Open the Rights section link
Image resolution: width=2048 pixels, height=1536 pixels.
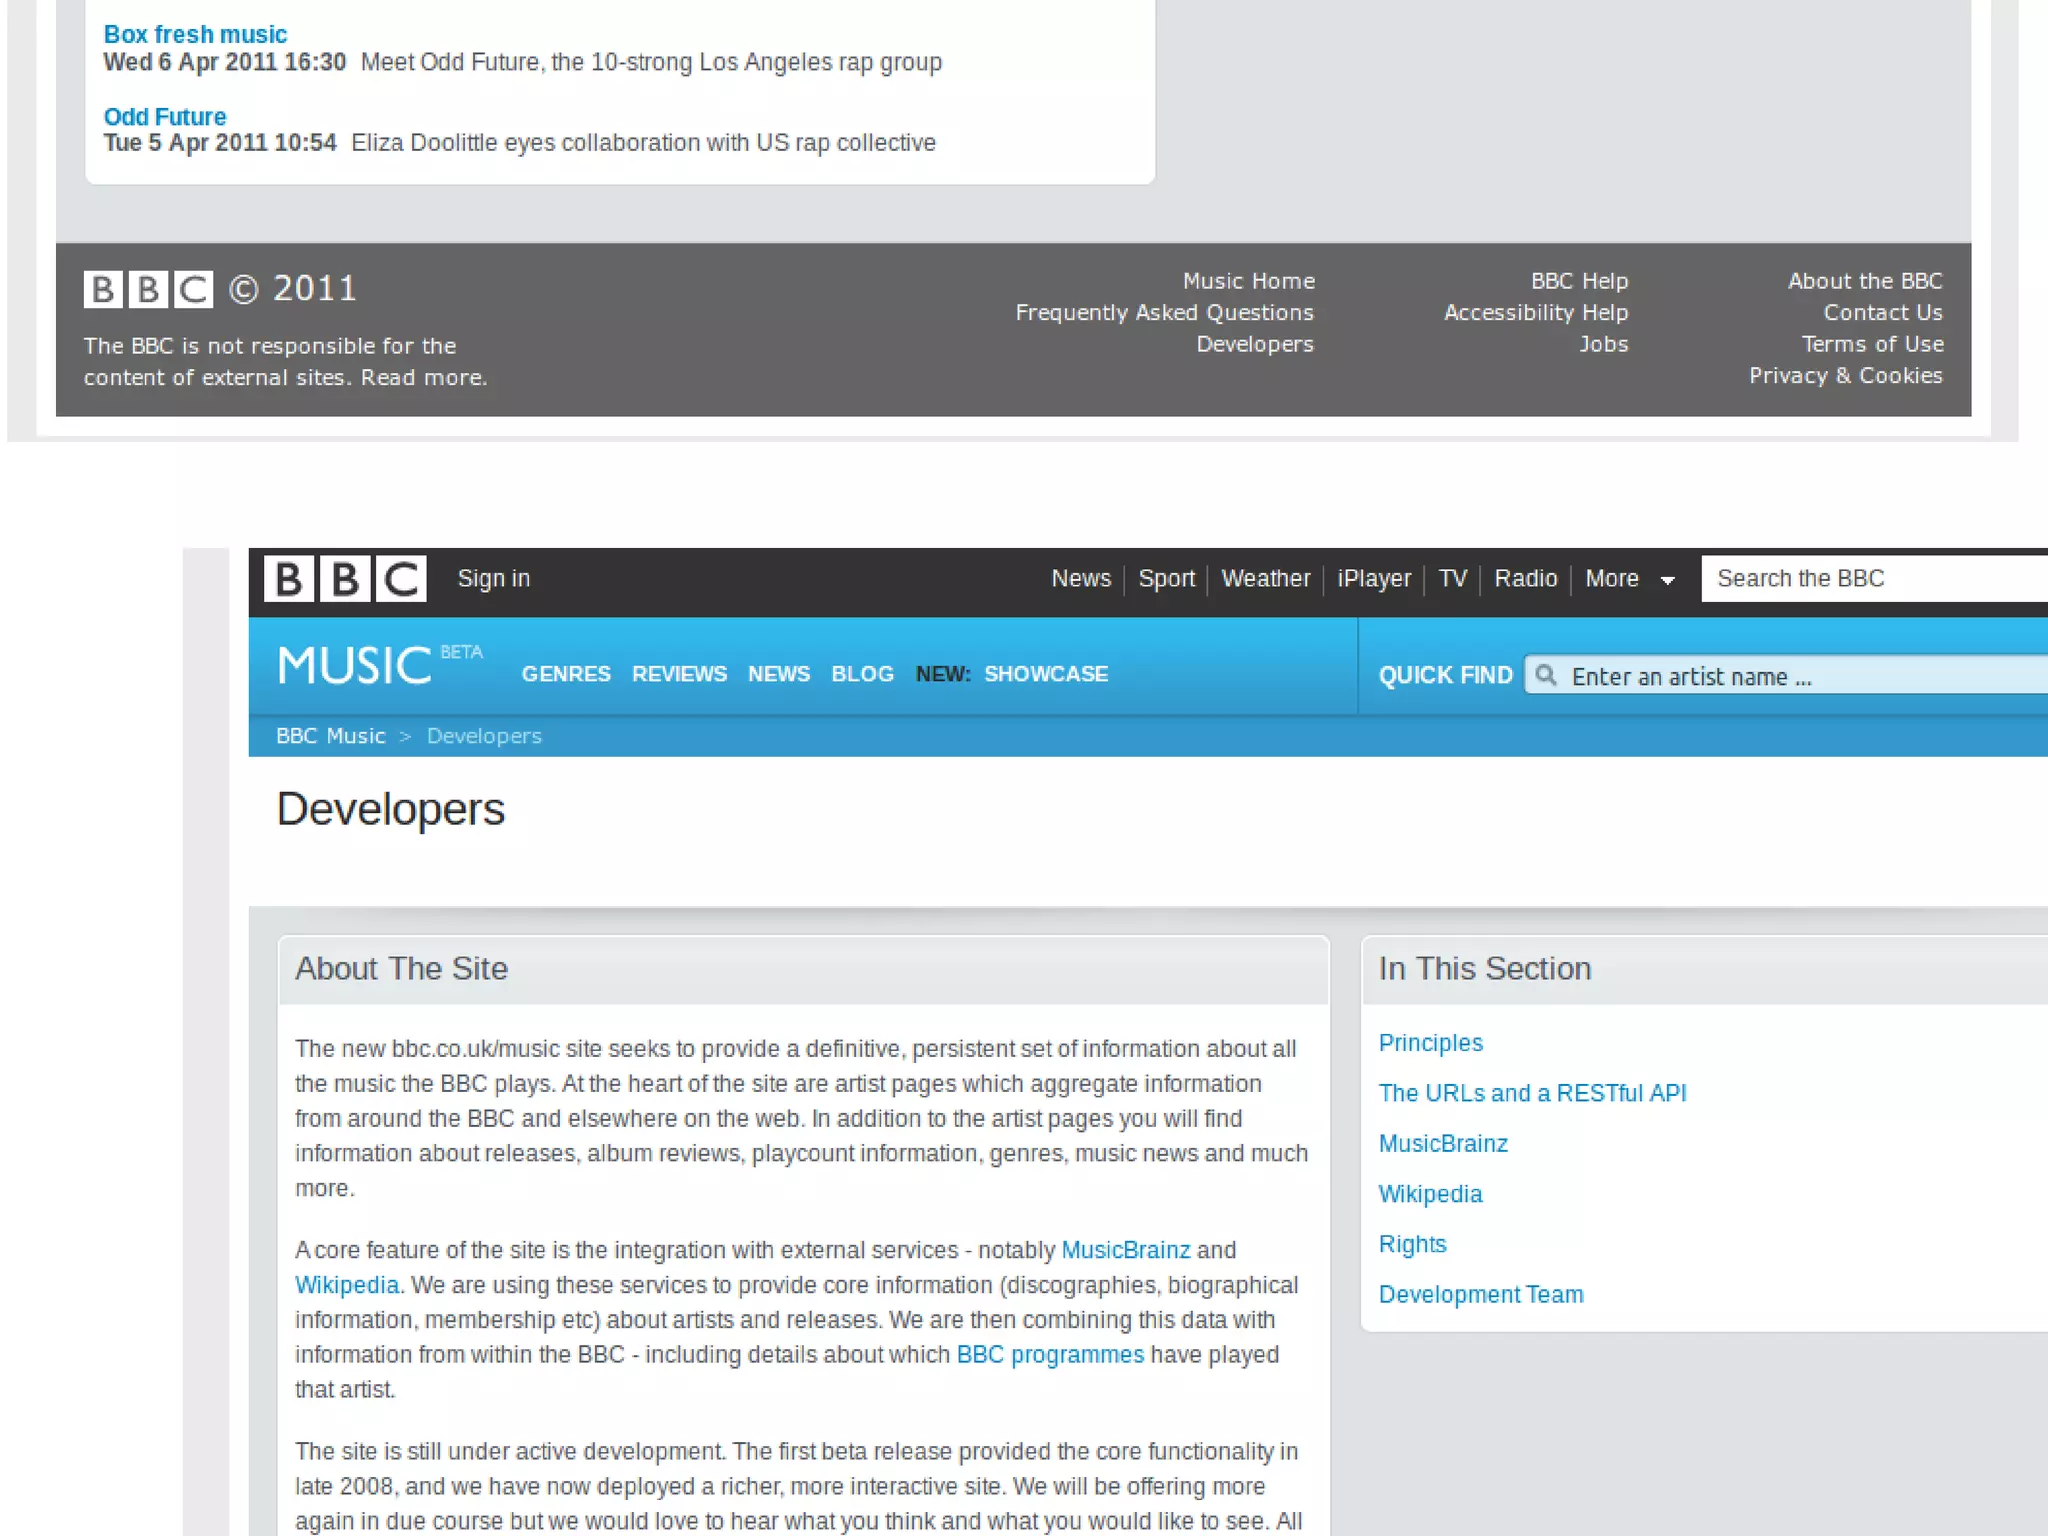[x=1412, y=1244]
